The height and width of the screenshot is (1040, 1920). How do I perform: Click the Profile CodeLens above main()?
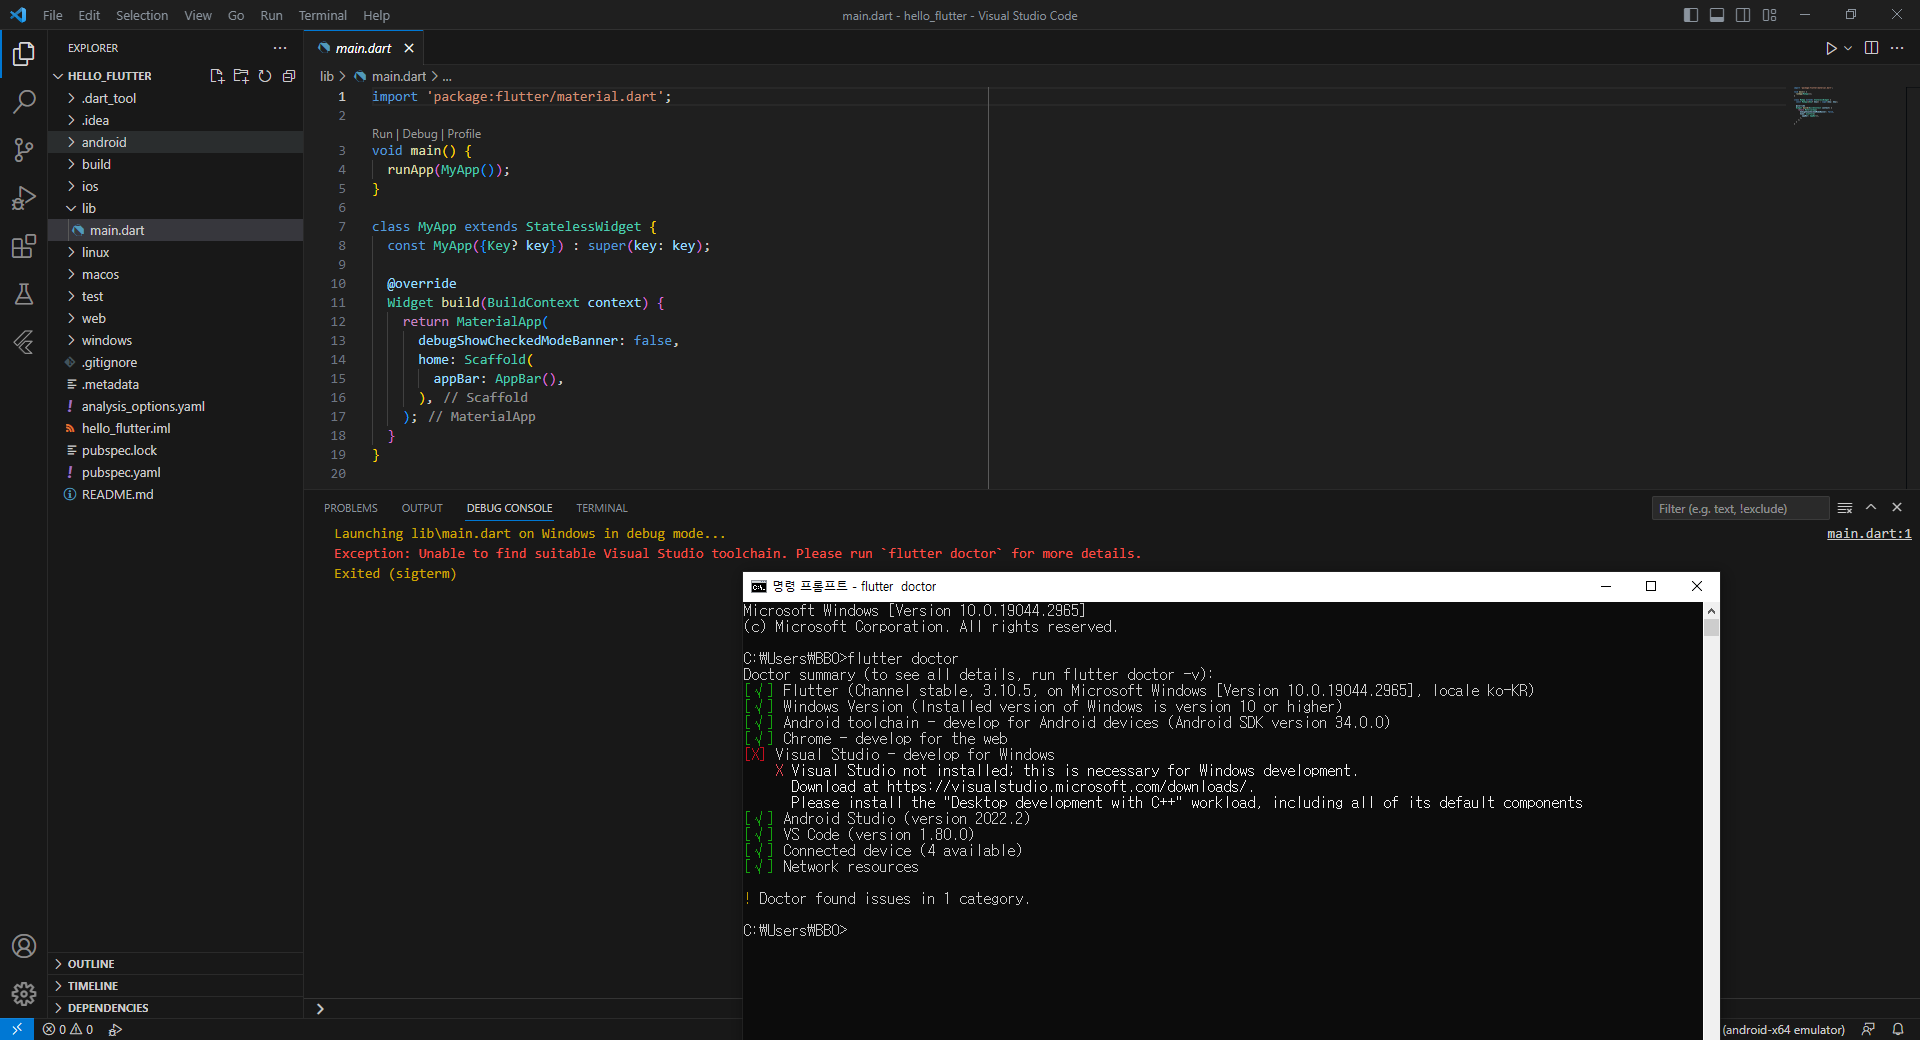[464, 134]
